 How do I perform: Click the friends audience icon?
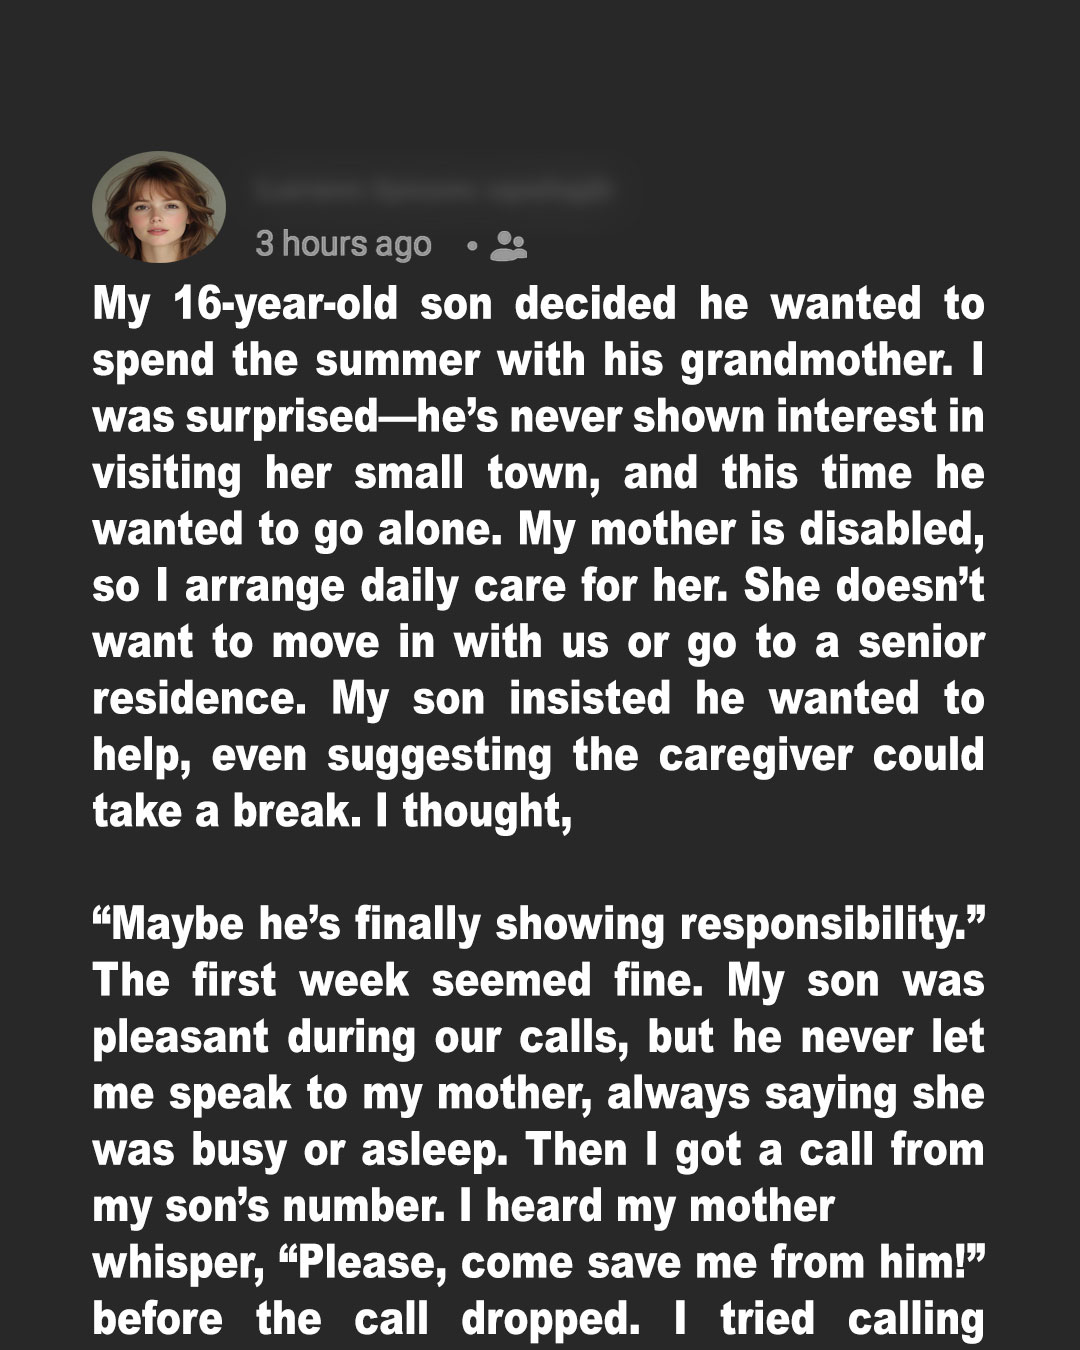[509, 245]
